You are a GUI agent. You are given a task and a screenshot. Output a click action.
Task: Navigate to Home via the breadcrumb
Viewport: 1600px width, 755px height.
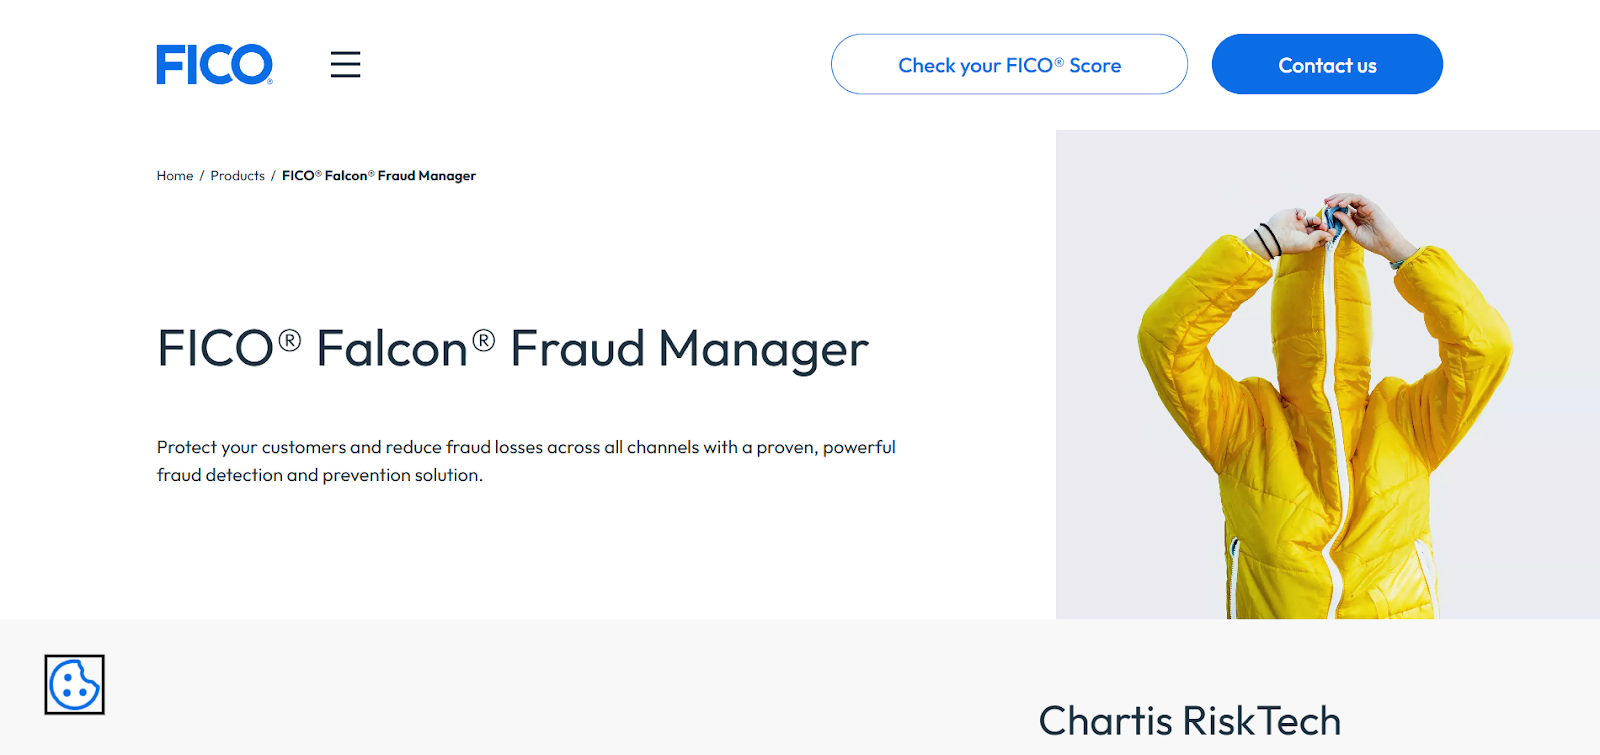click(174, 175)
